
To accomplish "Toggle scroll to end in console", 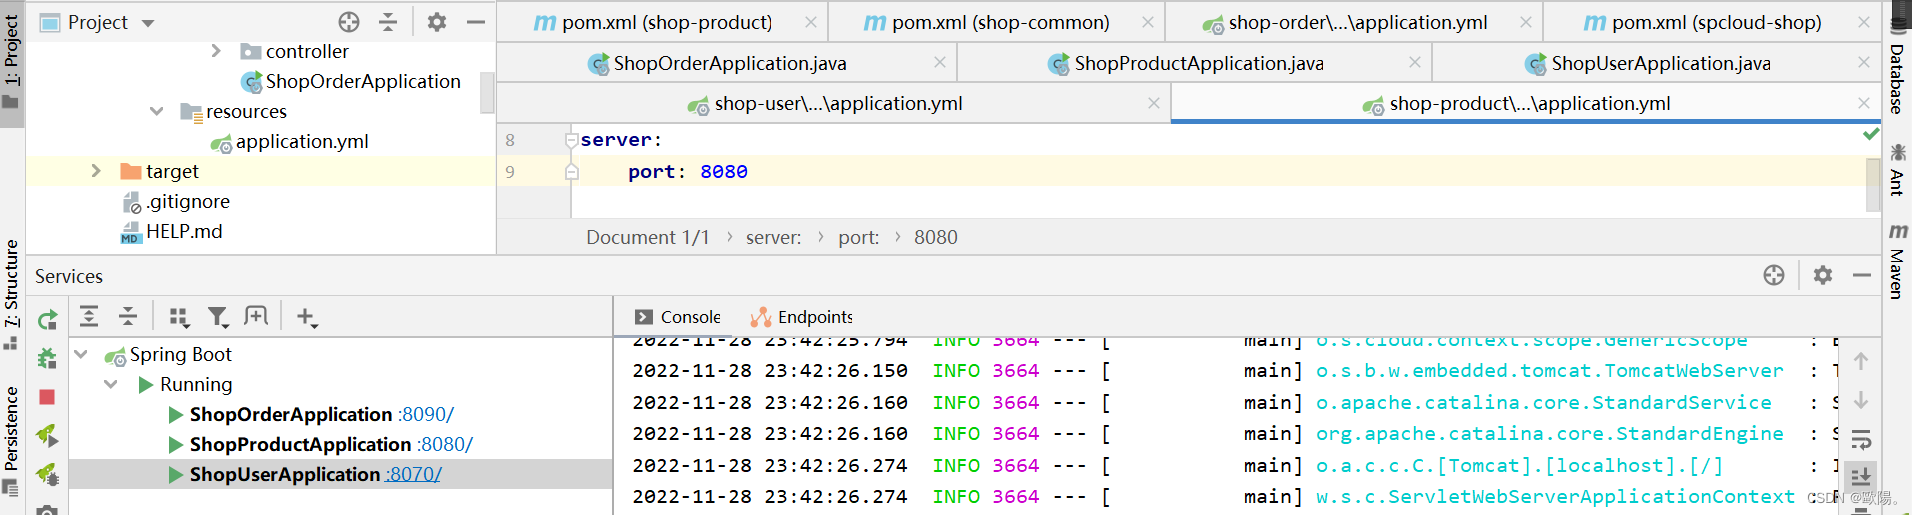I will pos(1861,476).
